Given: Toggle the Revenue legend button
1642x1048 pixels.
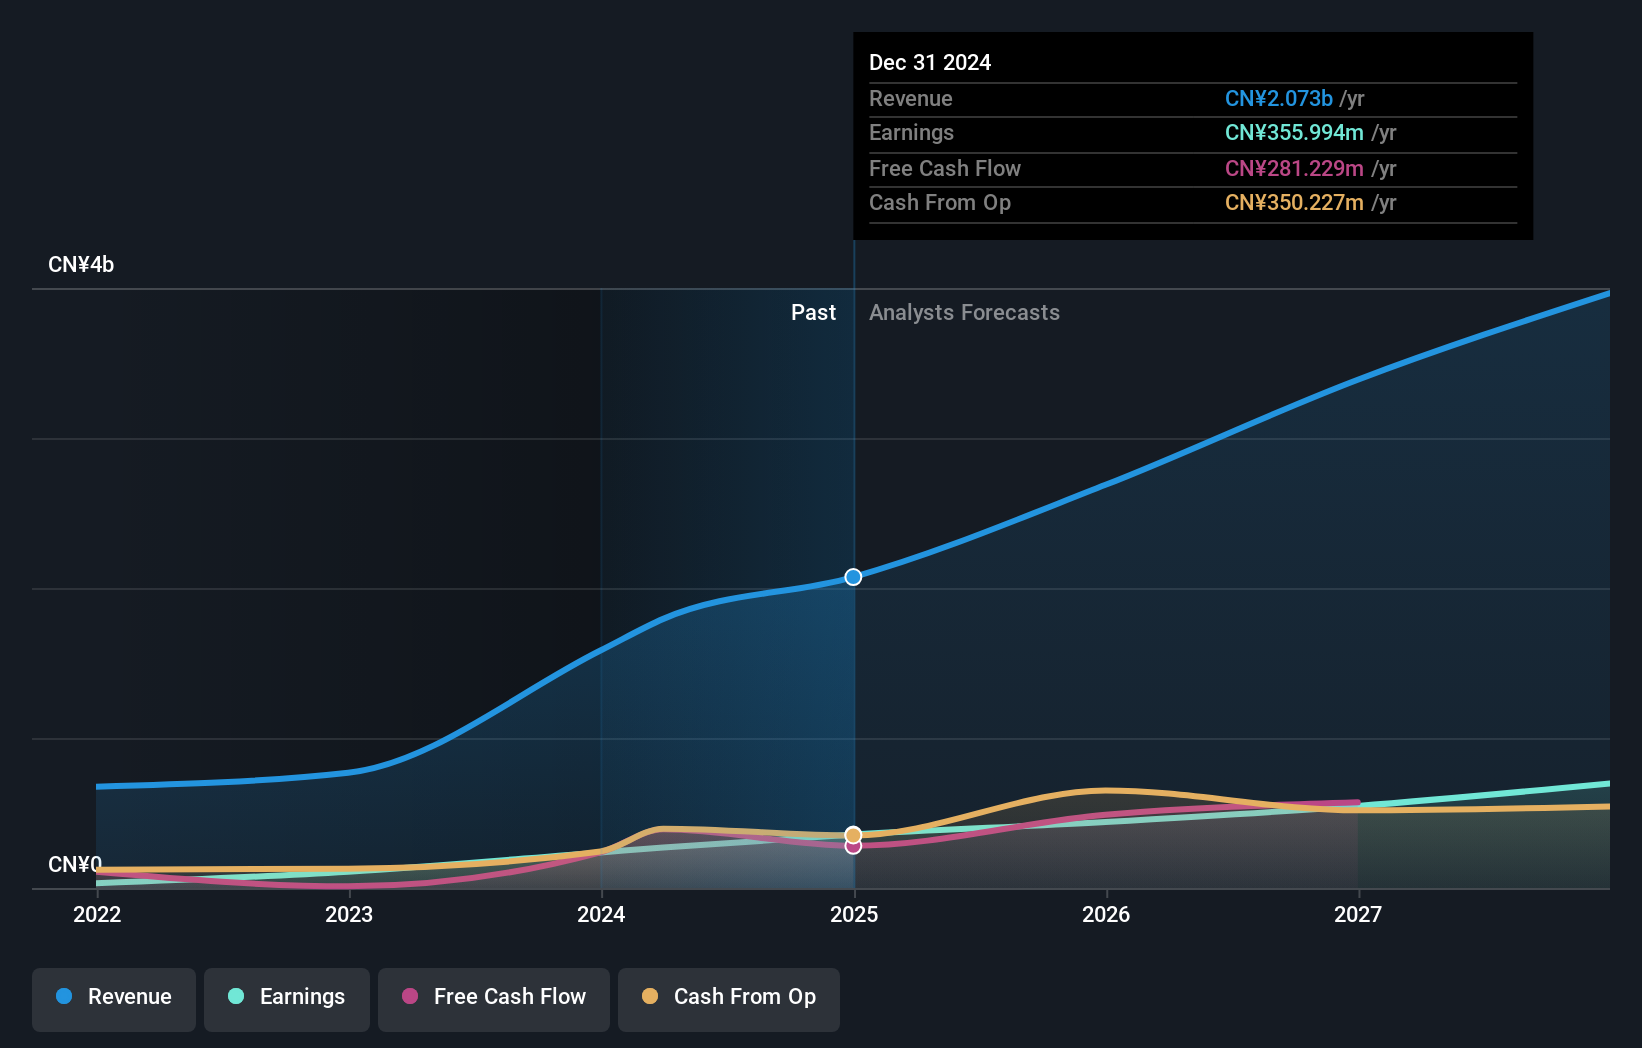Looking at the screenshot, I should pos(114,999).
